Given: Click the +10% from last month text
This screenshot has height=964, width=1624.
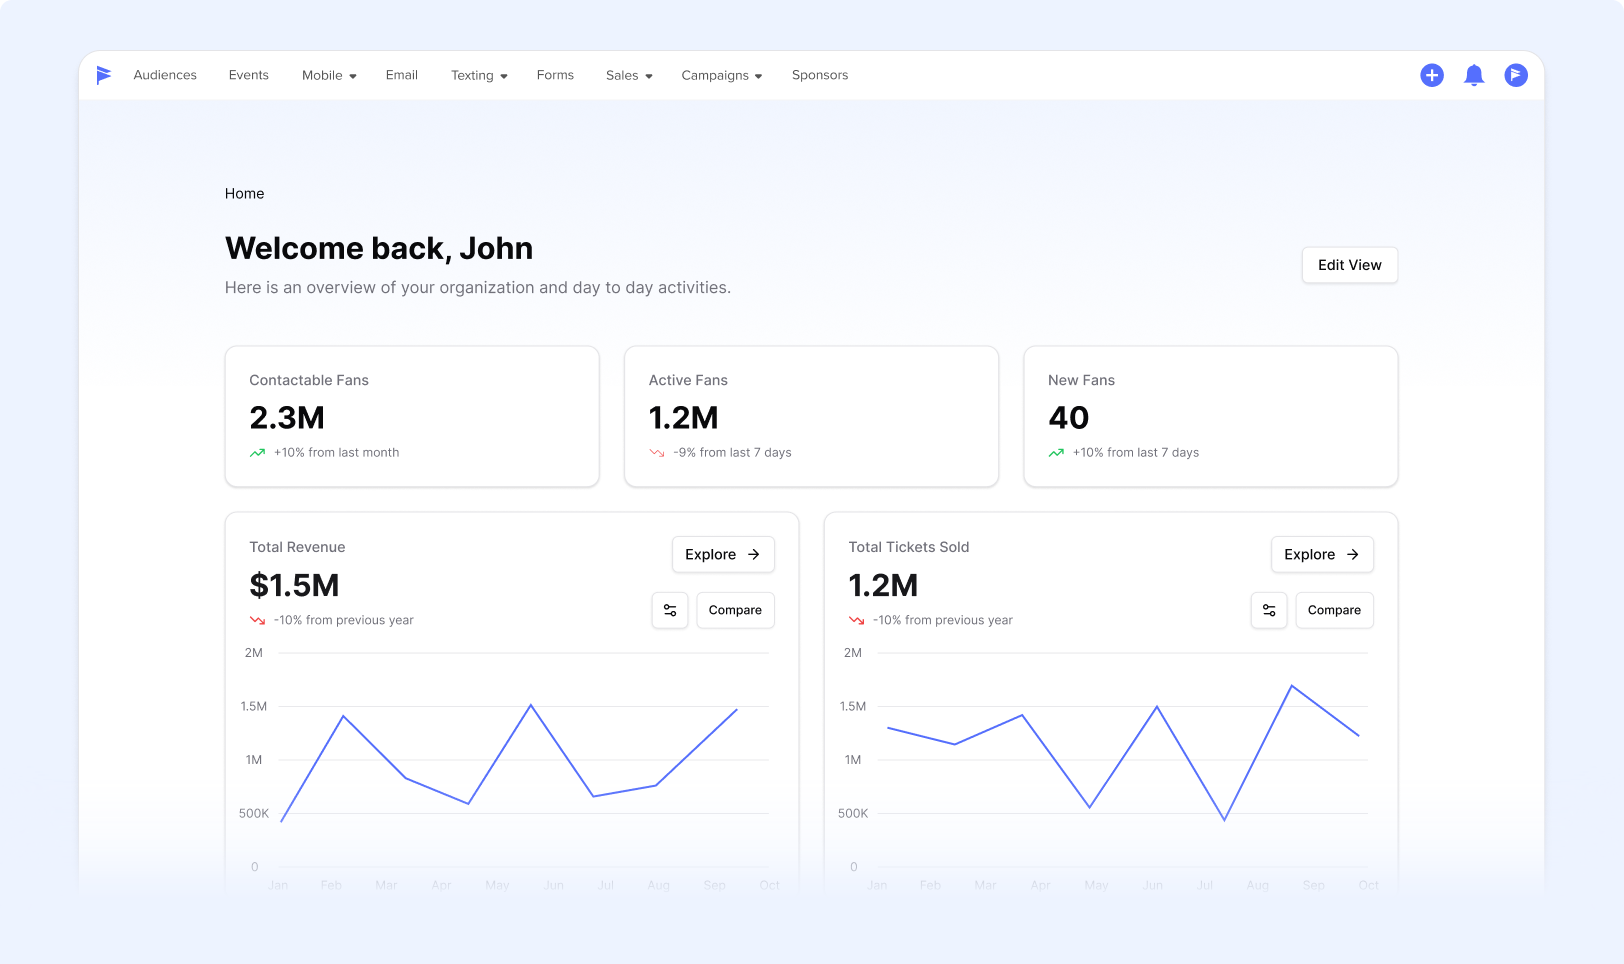Looking at the screenshot, I should [x=337, y=453].
